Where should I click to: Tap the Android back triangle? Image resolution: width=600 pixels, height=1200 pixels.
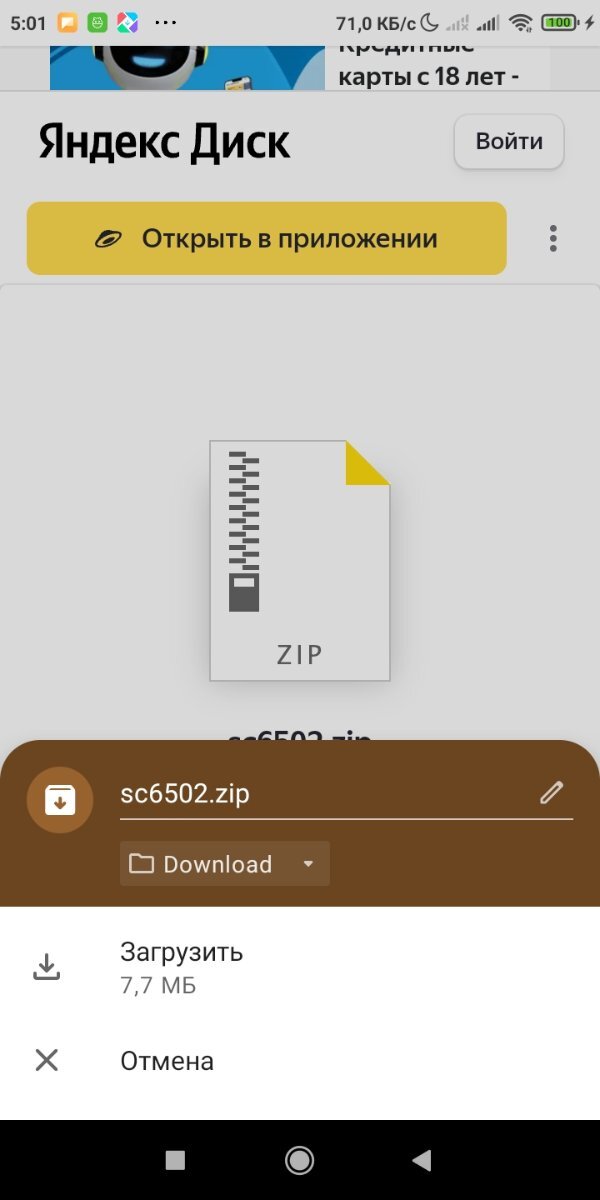pyautogui.click(x=422, y=1160)
